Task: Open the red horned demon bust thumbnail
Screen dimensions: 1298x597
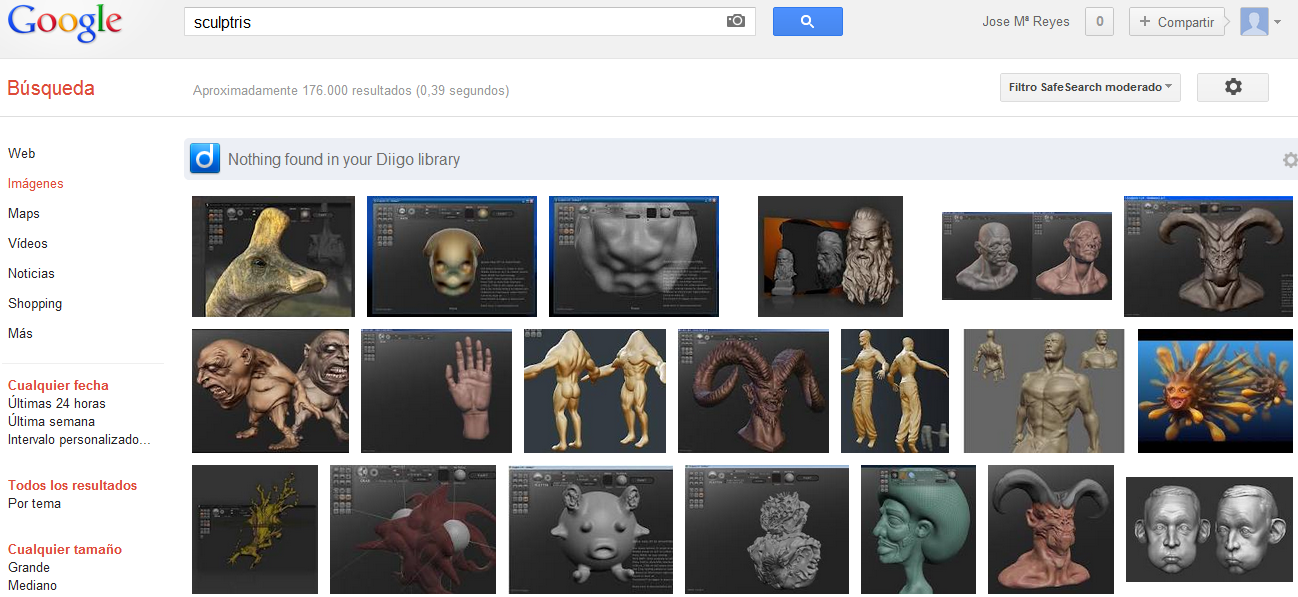Action: coord(1051,529)
